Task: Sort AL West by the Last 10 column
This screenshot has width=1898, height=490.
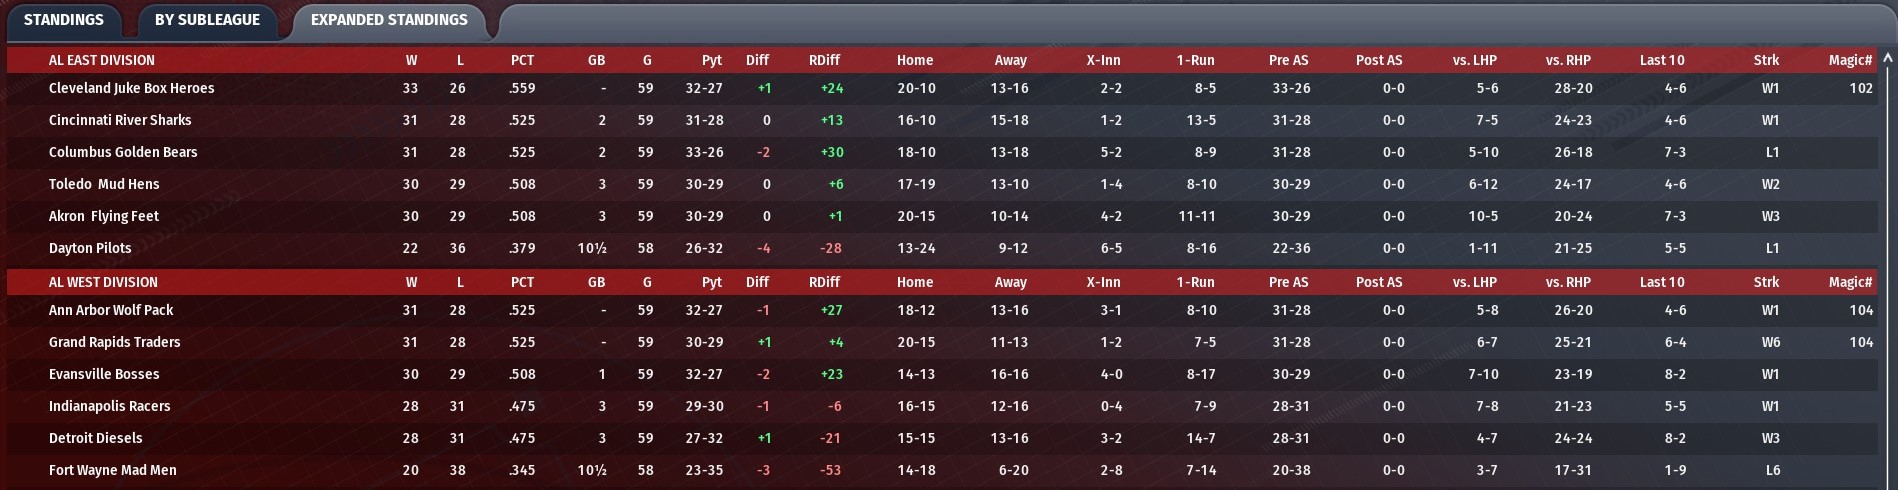Action: click(x=1661, y=282)
